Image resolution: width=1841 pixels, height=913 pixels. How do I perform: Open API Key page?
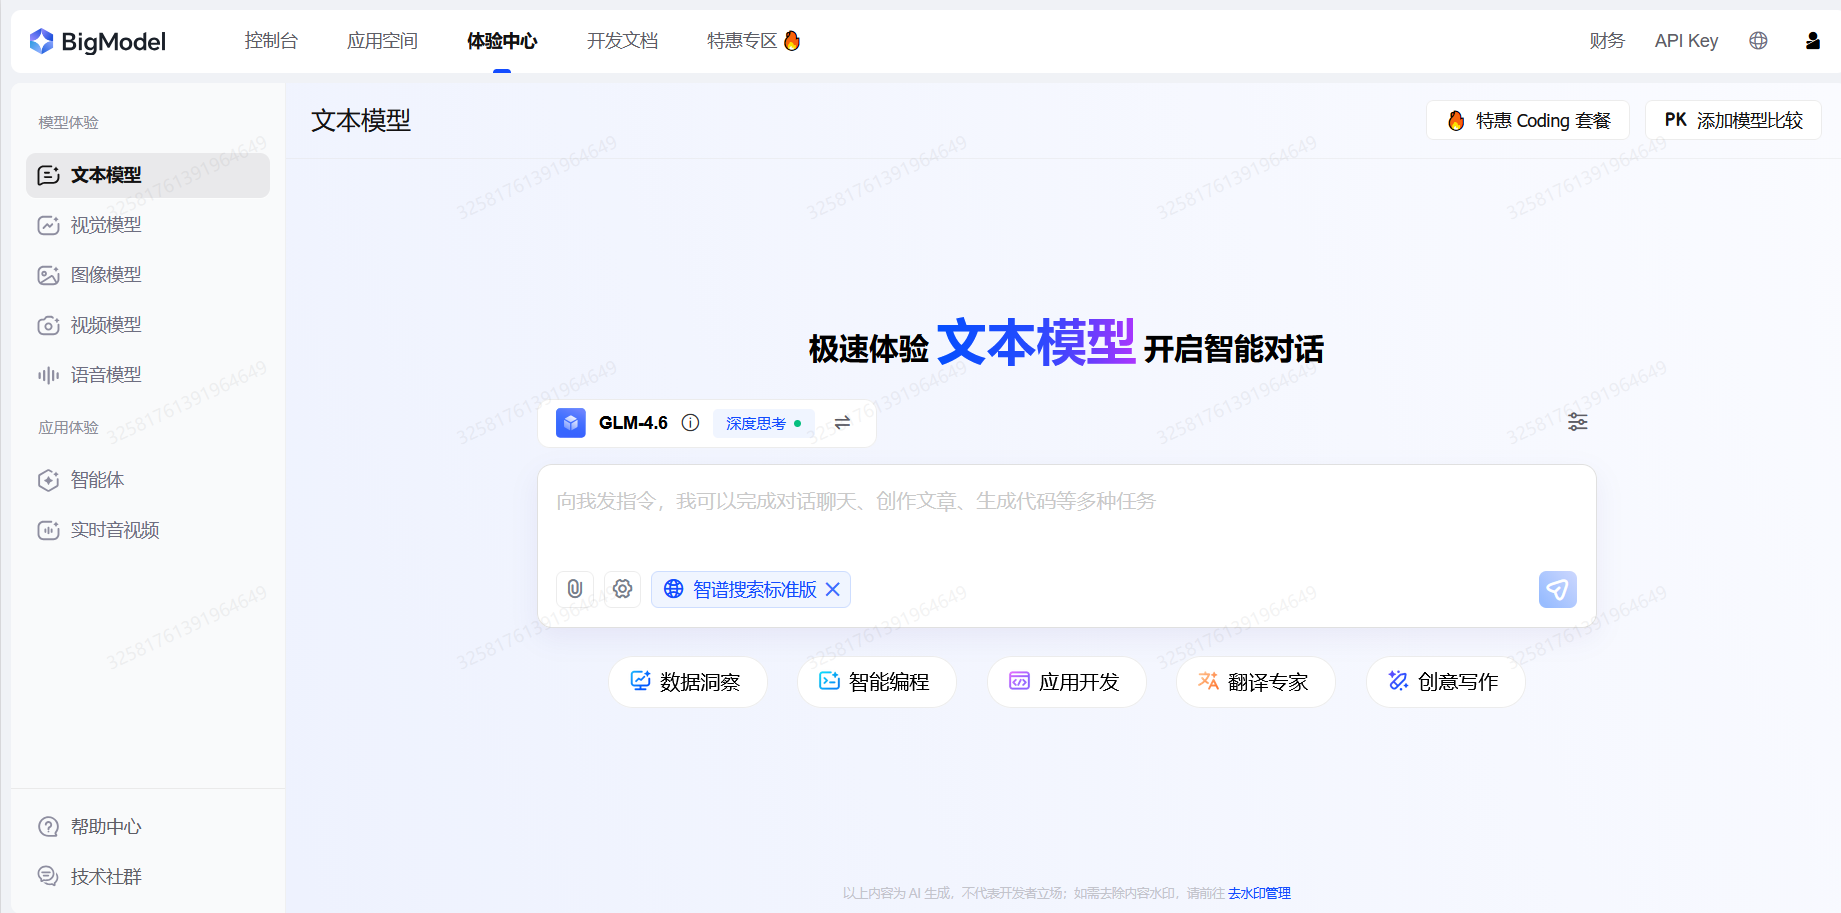tap(1686, 41)
